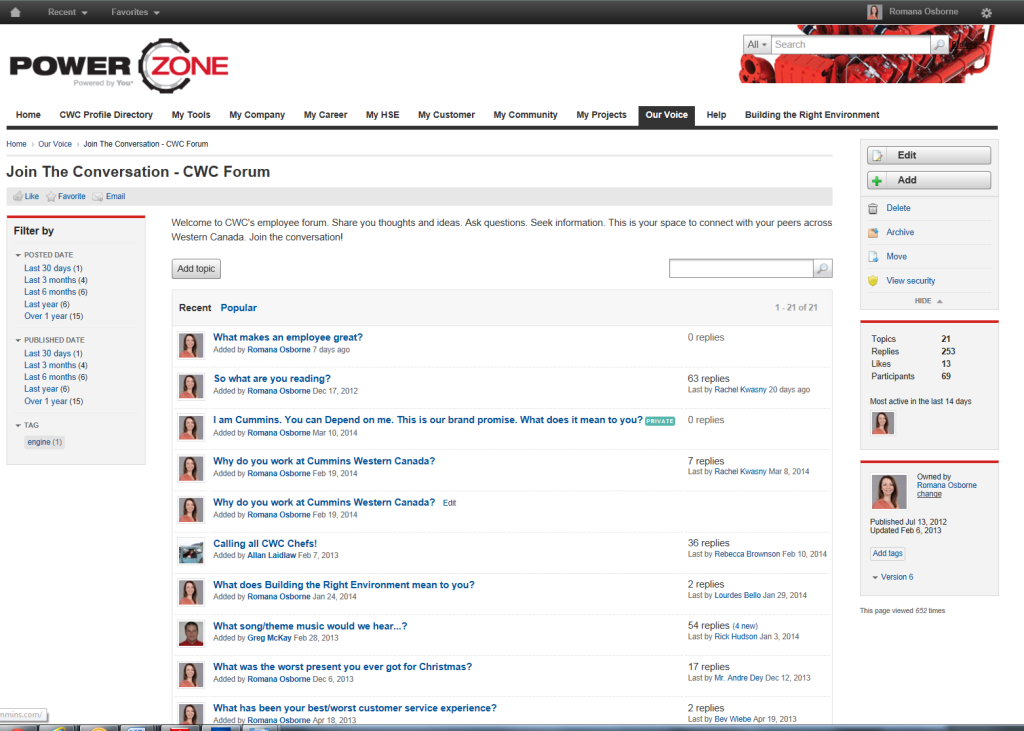Click the Add topic button
The image size is (1024, 731).
point(196,268)
